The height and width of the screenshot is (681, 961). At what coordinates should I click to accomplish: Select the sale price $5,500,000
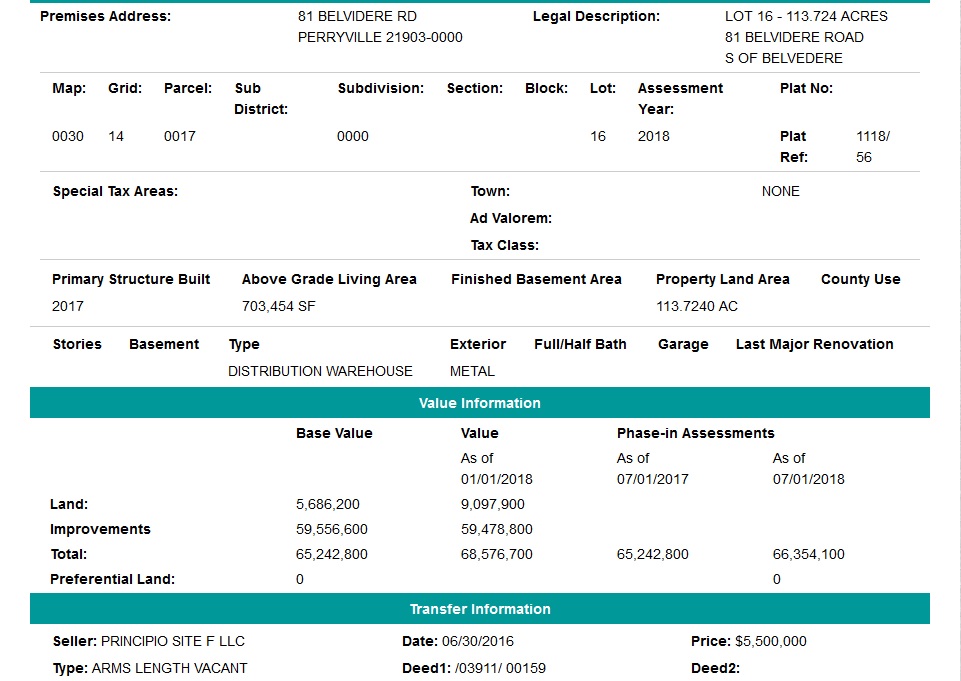[x=770, y=641]
